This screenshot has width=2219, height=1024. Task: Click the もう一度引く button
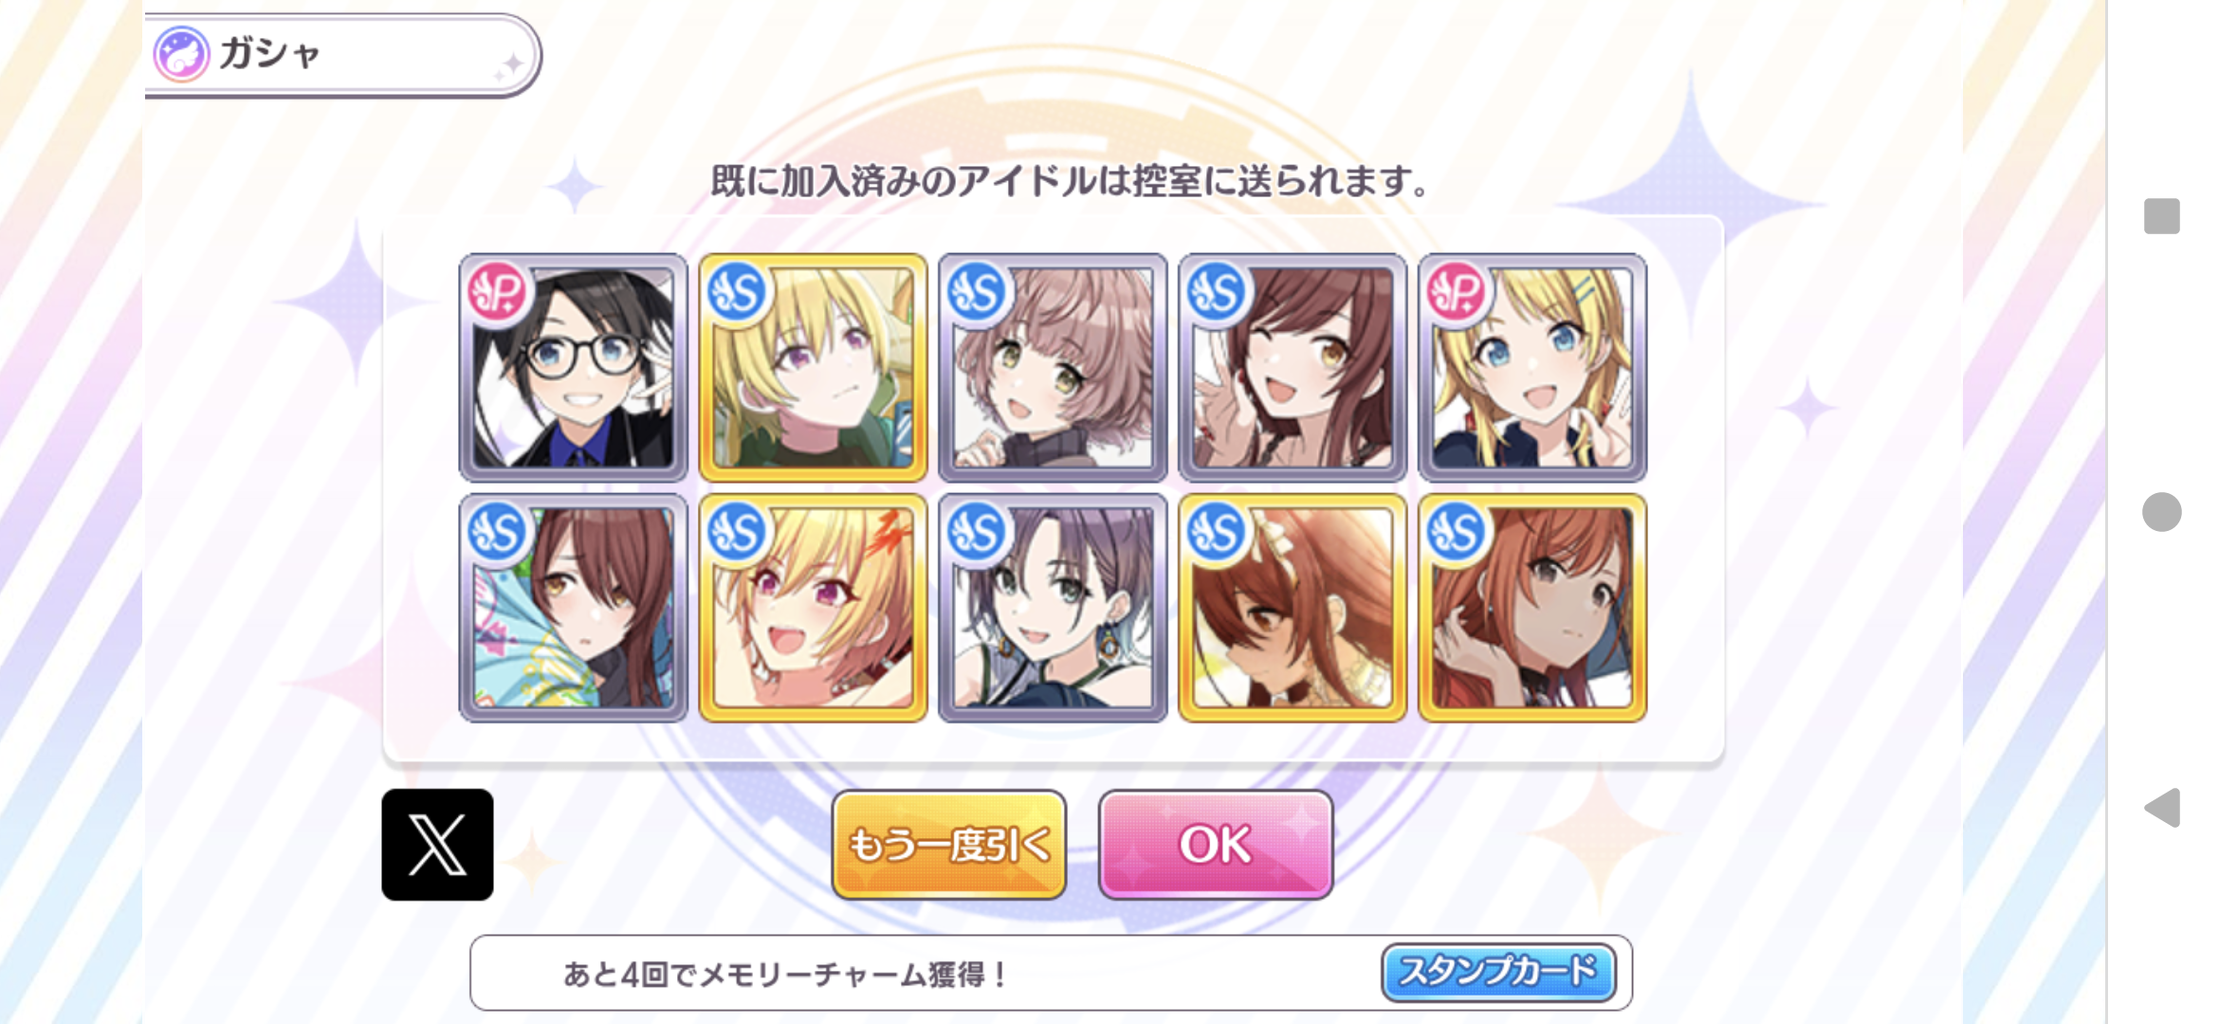949,845
